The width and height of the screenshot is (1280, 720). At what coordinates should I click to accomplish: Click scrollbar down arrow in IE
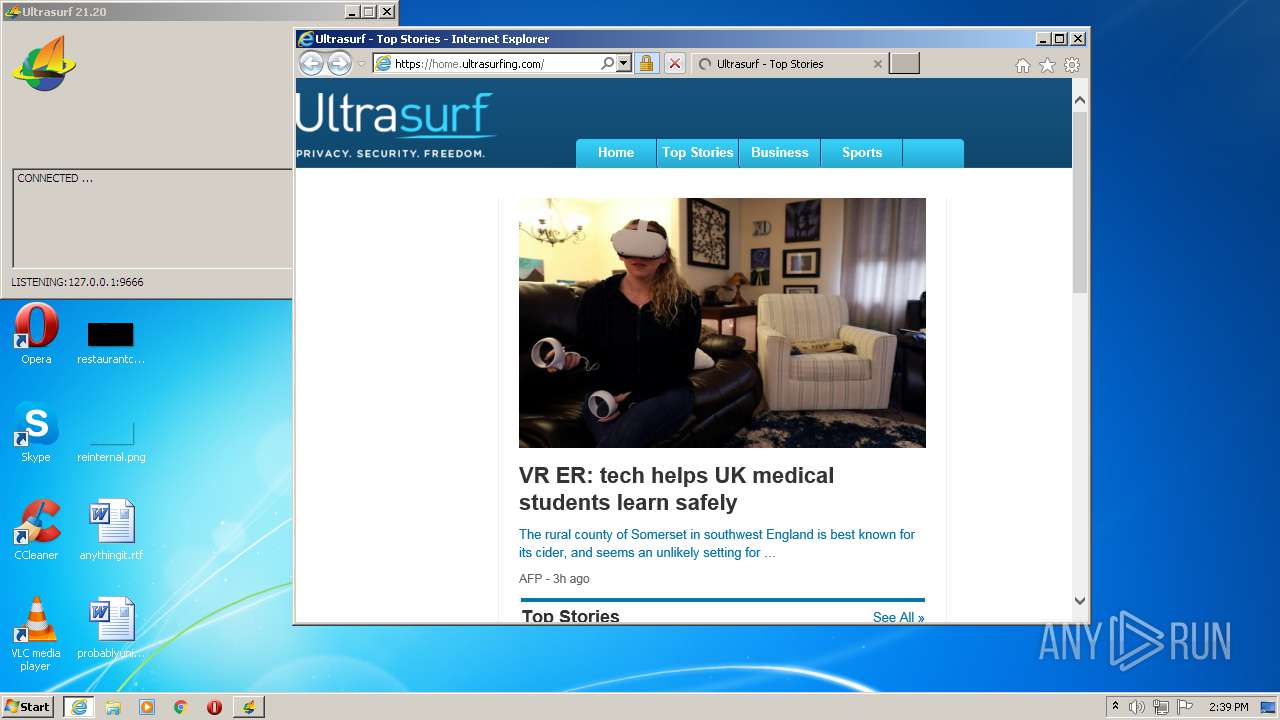(1080, 601)
